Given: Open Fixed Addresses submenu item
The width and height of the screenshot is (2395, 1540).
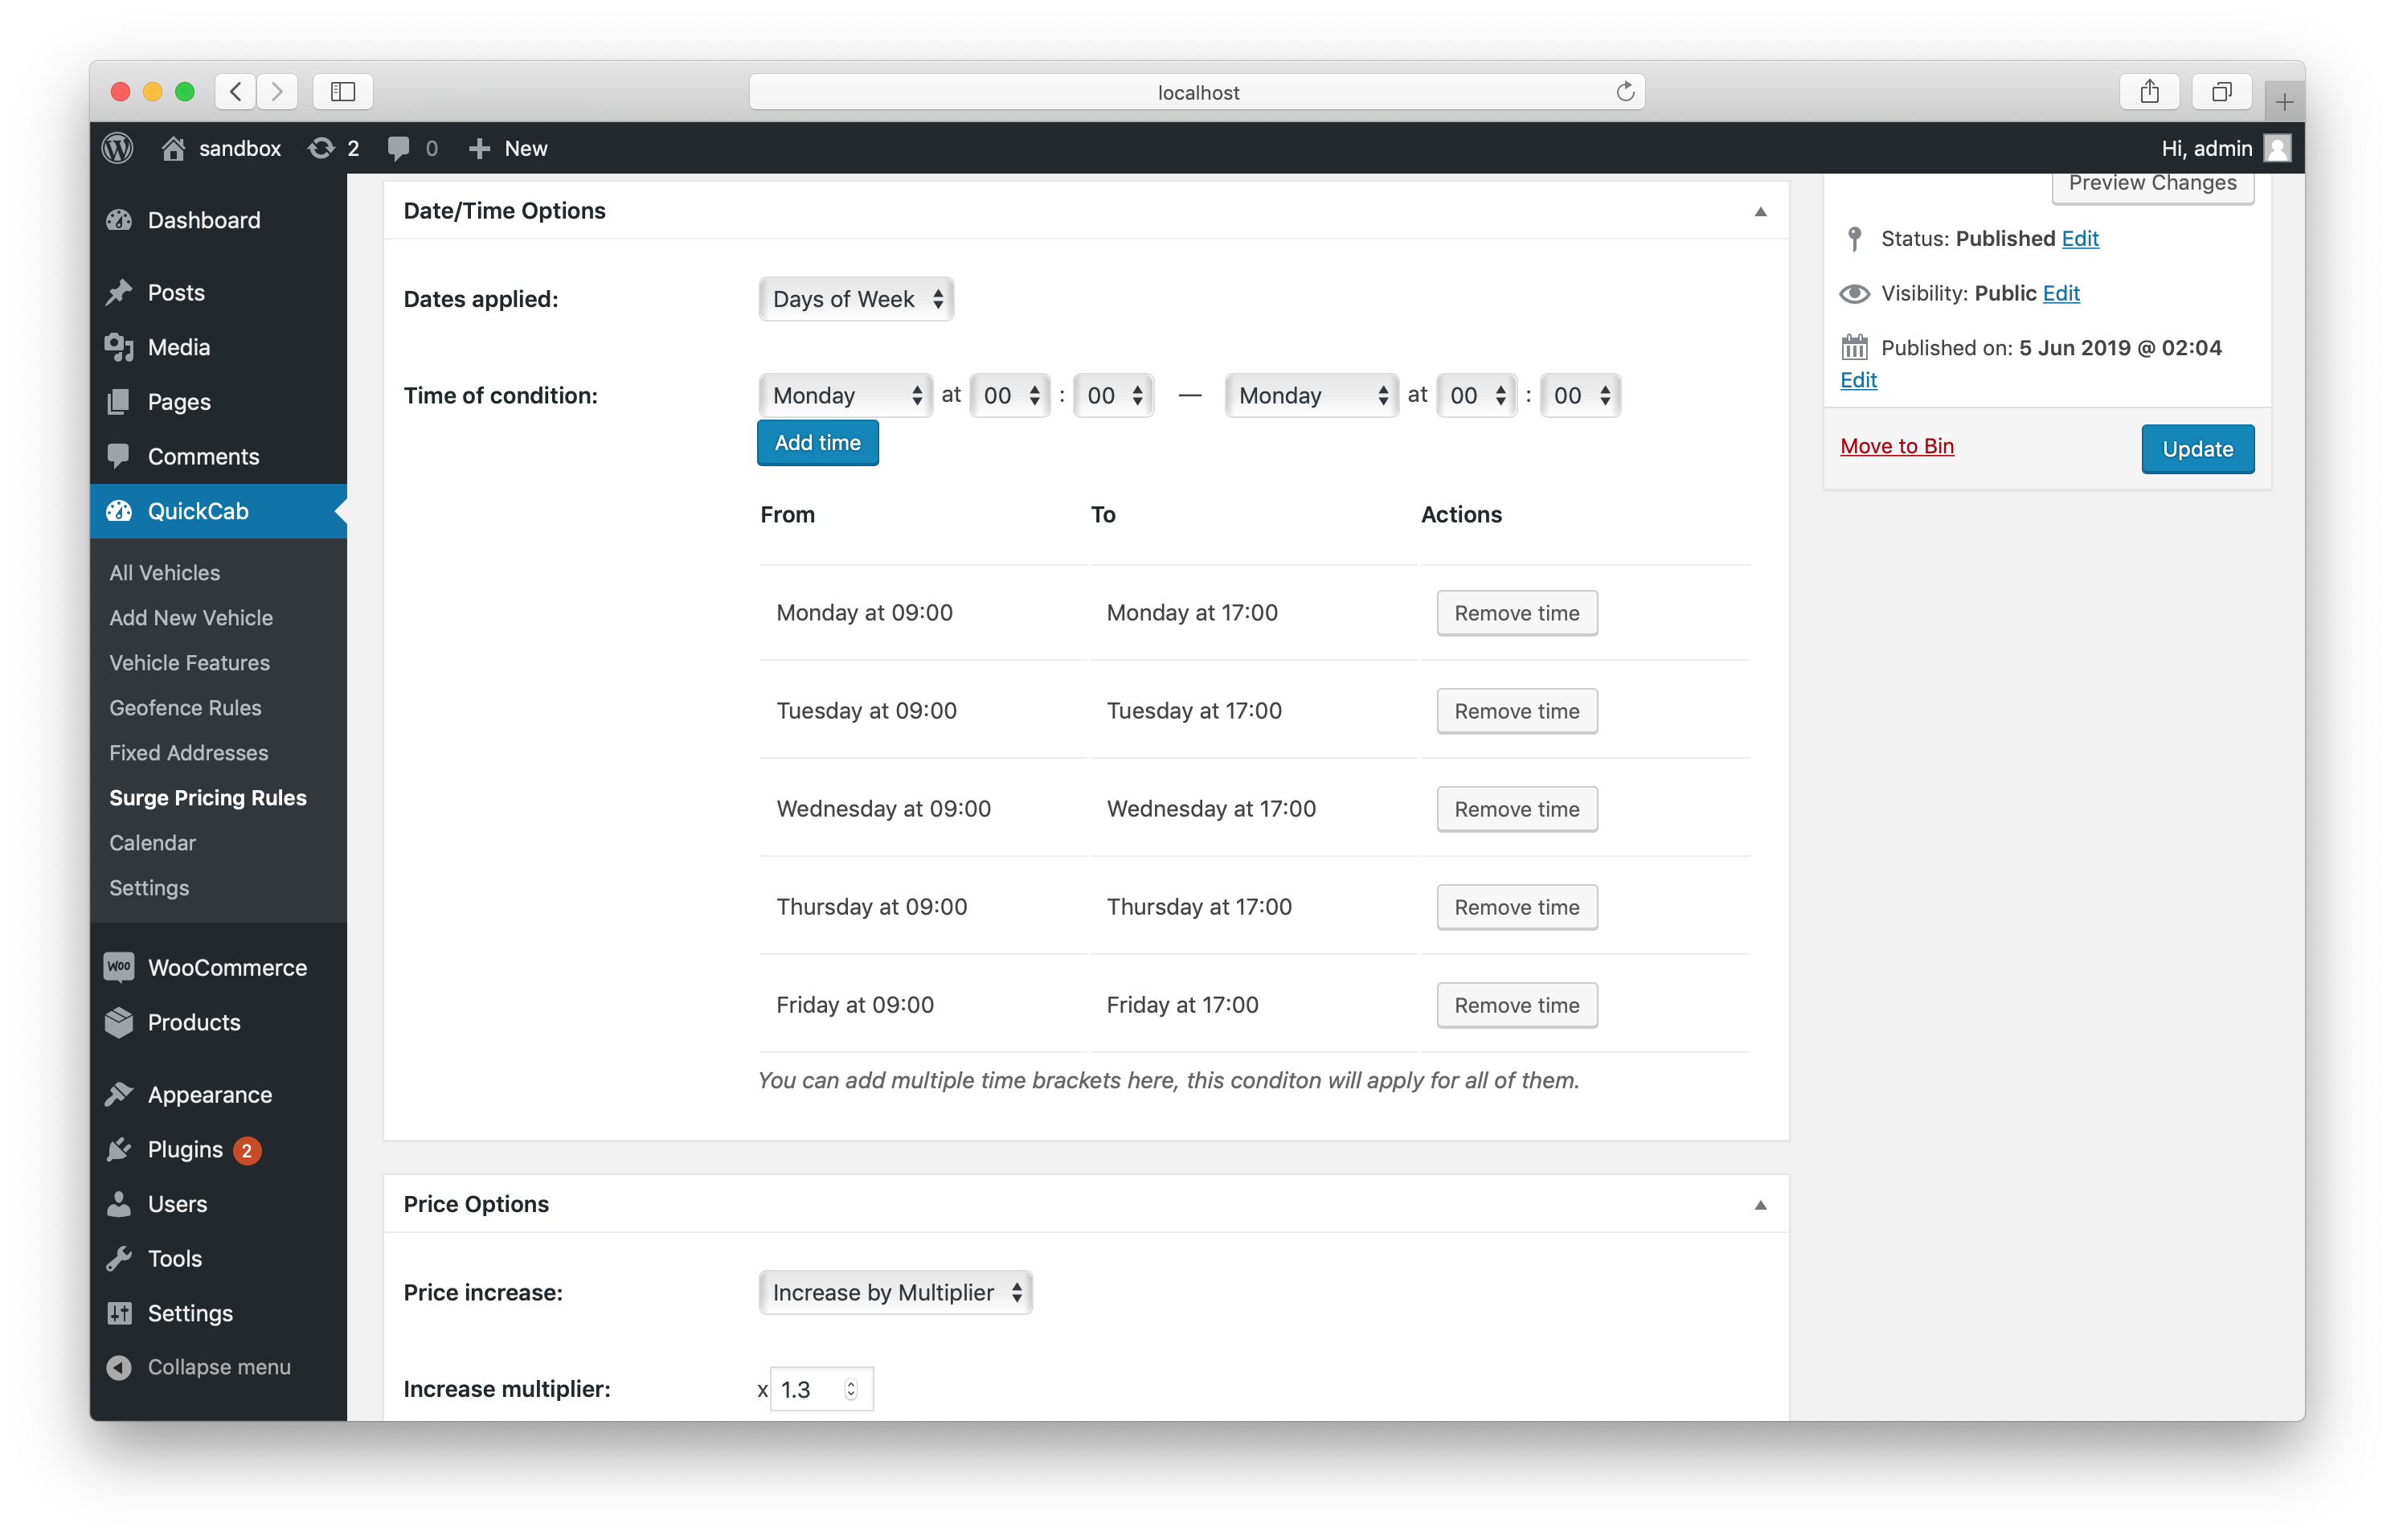Looking at the screenshot, I should pos(188,752).
